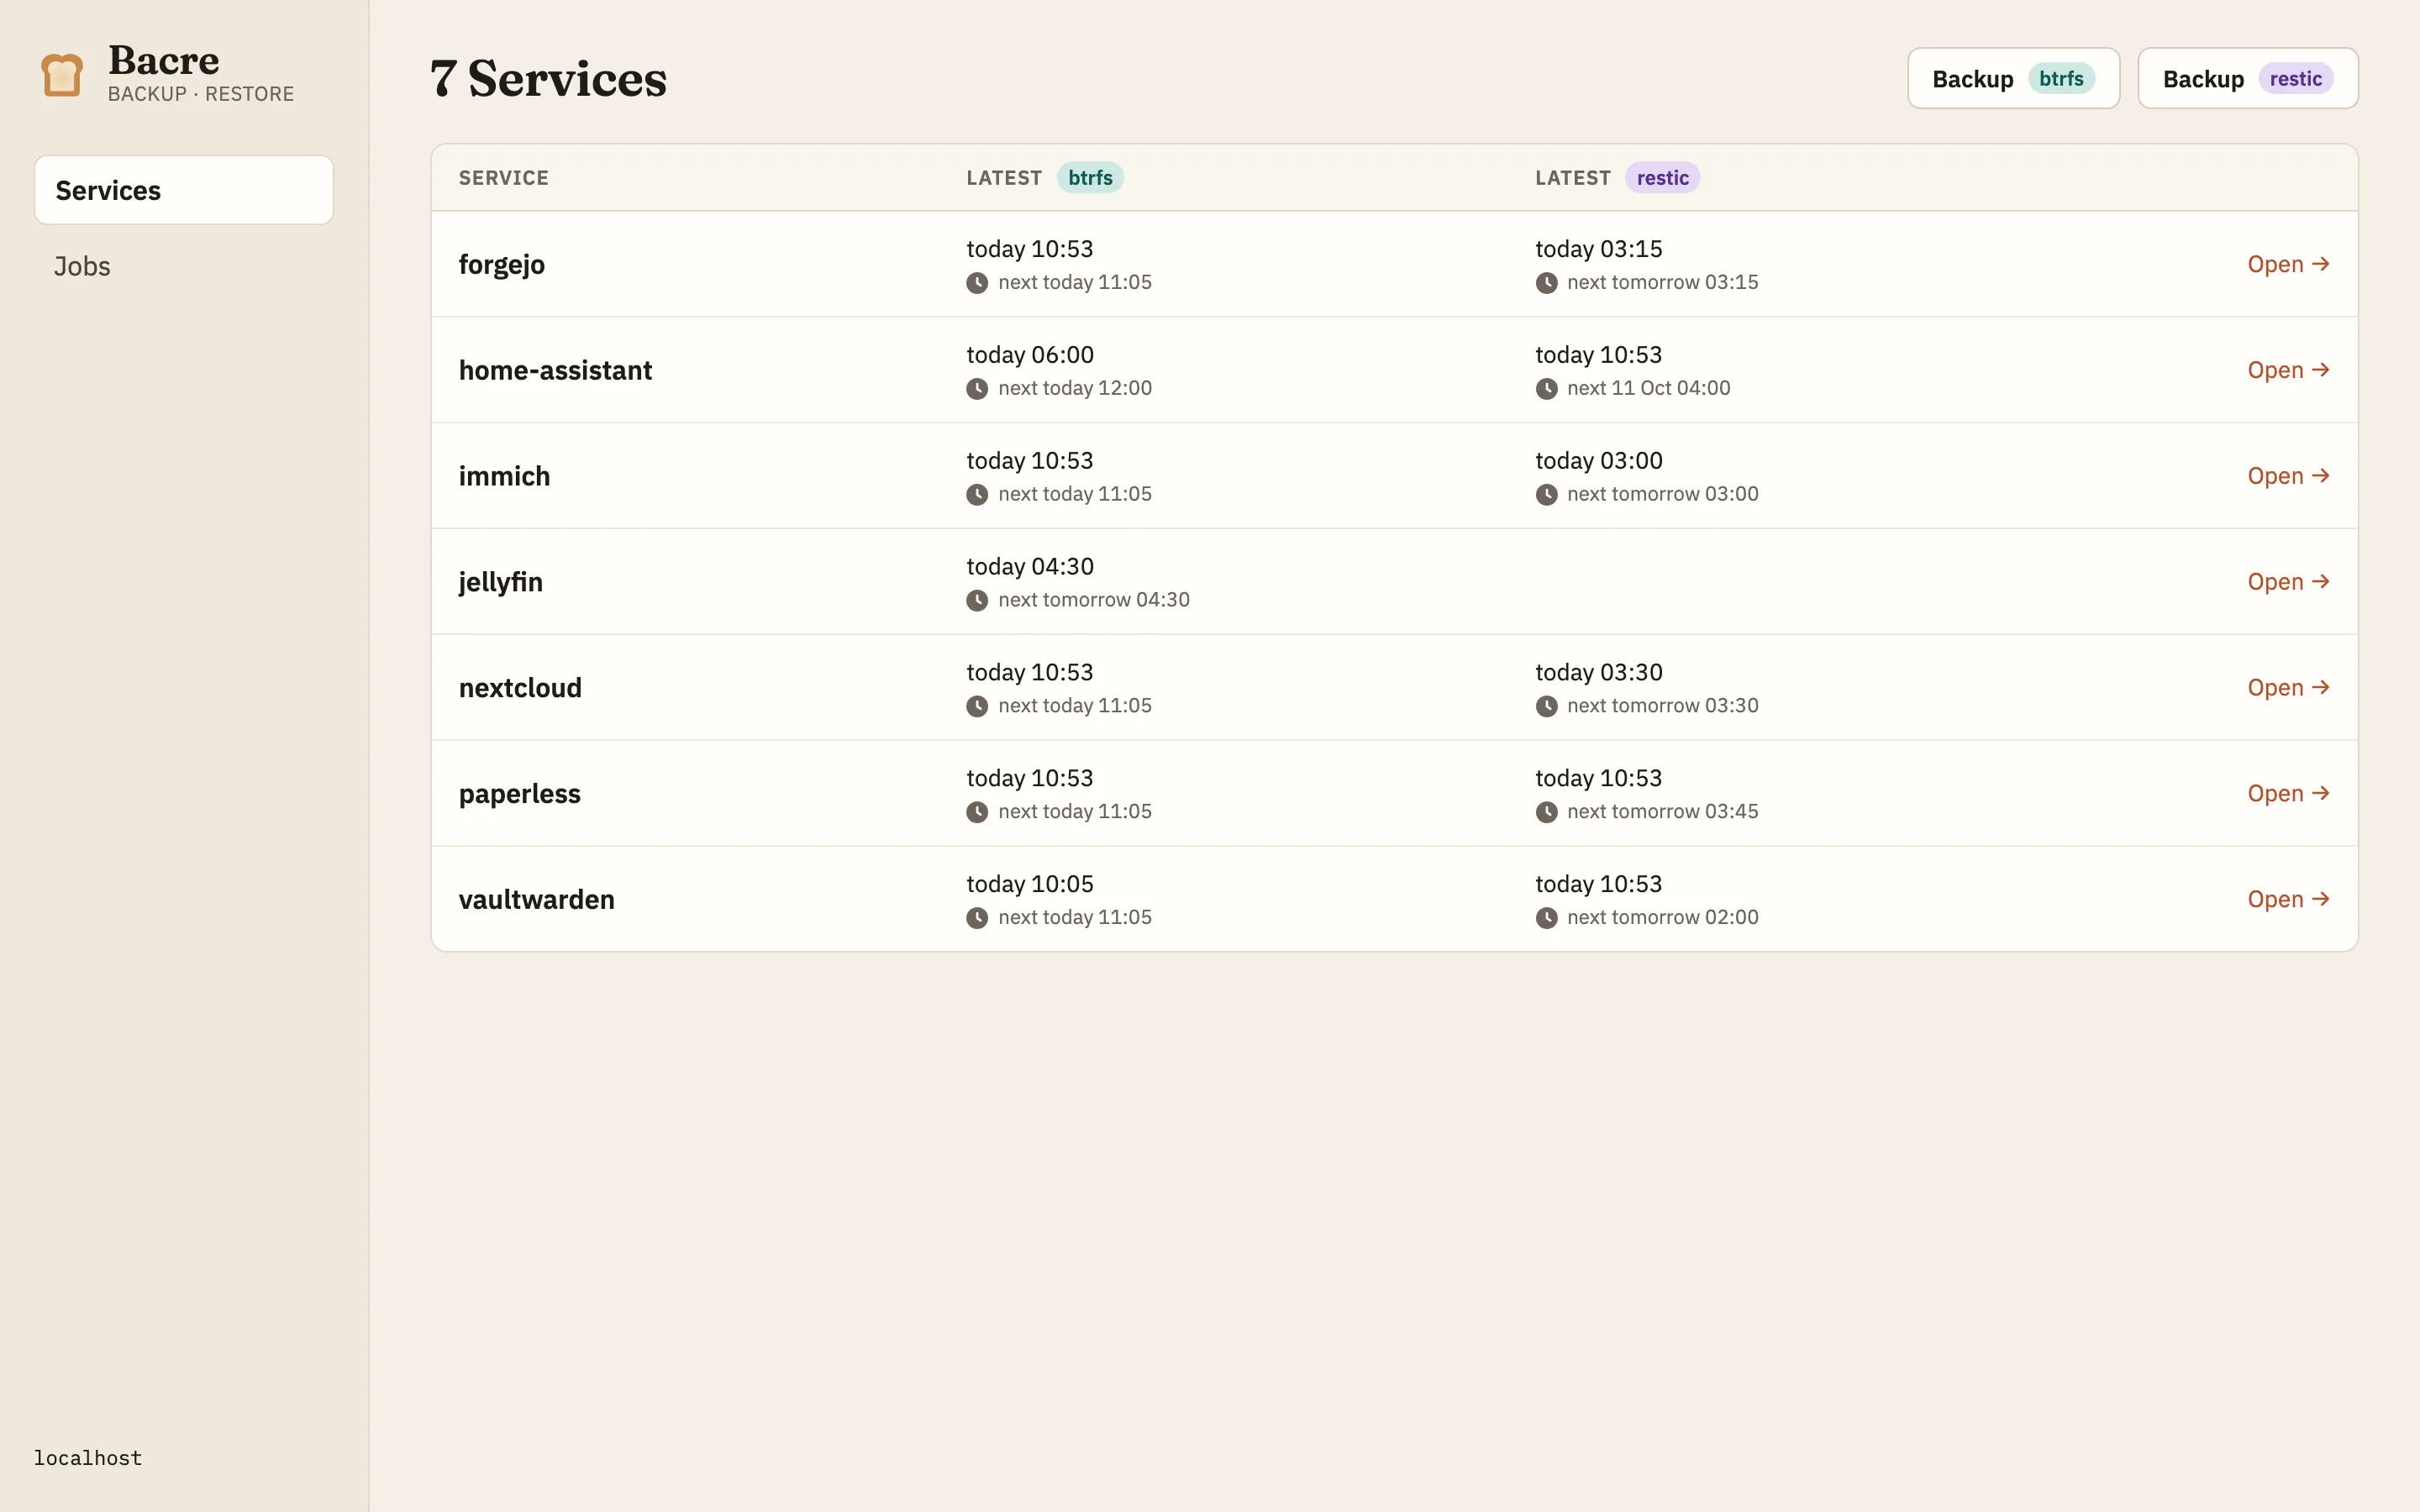
Task: Click the immich service name
Action: point(504,476)
